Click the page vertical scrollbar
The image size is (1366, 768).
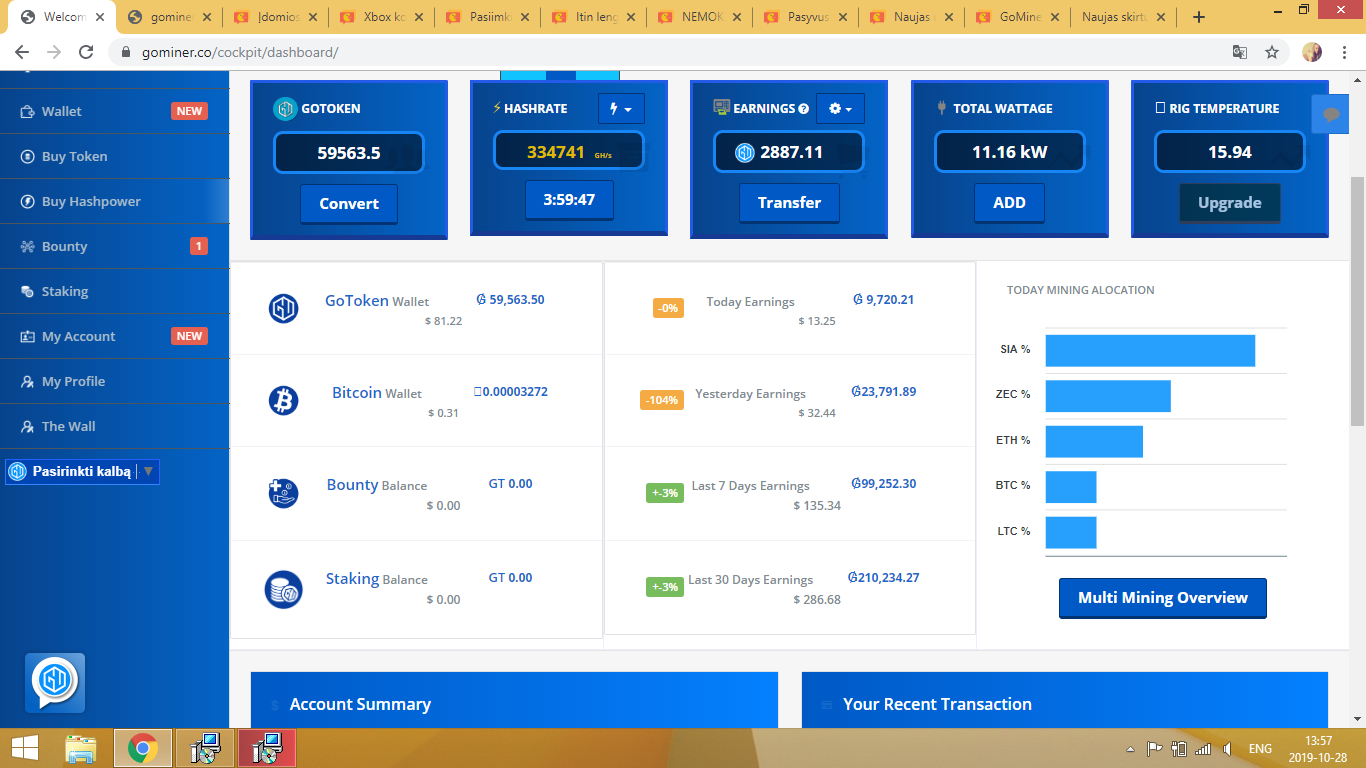pos(1357,300)
